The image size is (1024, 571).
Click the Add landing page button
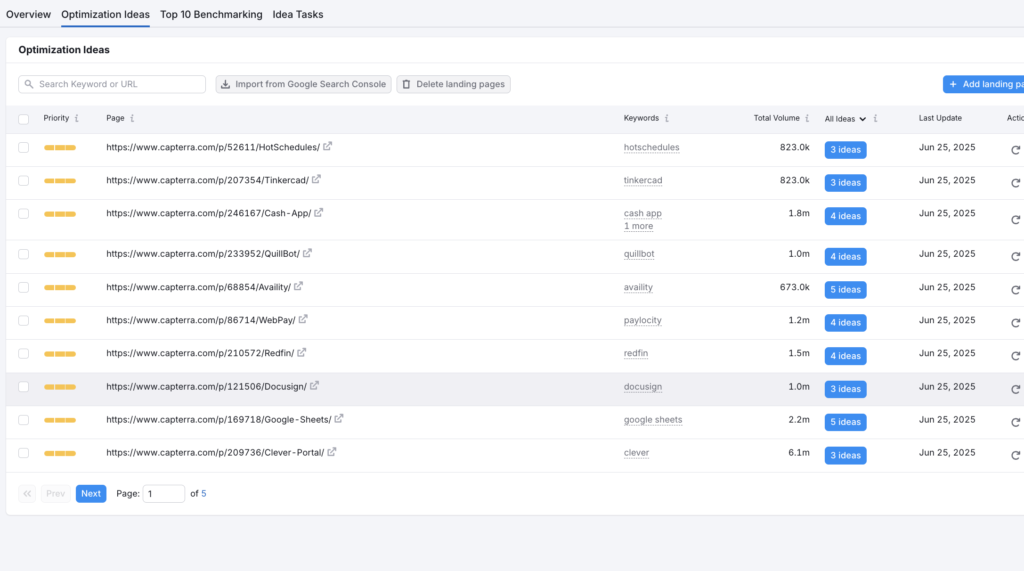point(984,84)
